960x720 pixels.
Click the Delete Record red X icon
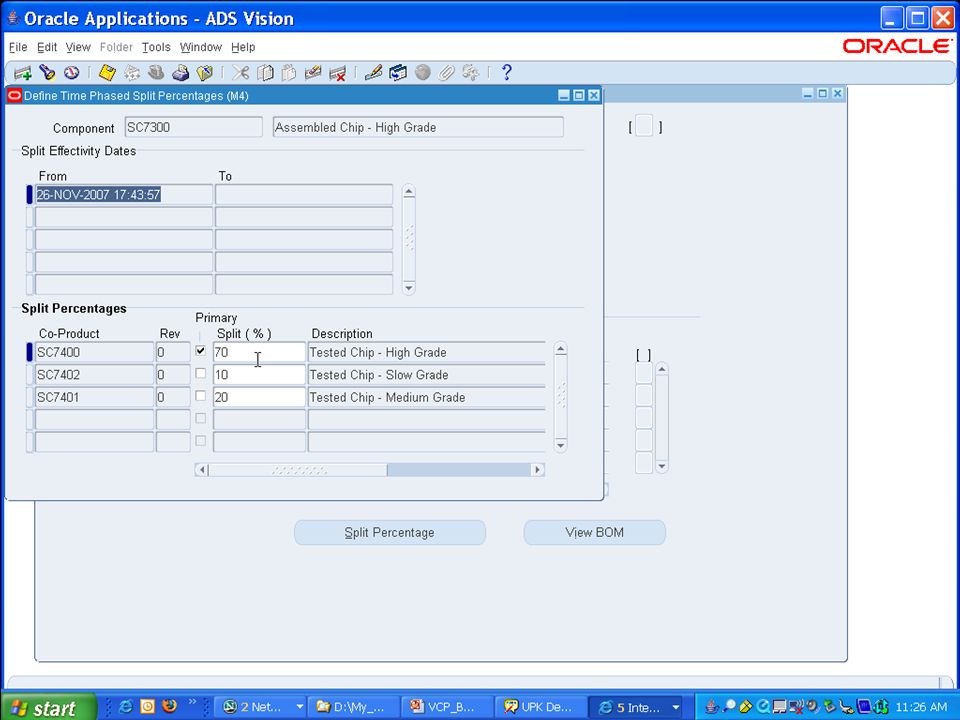coord(337,73)
